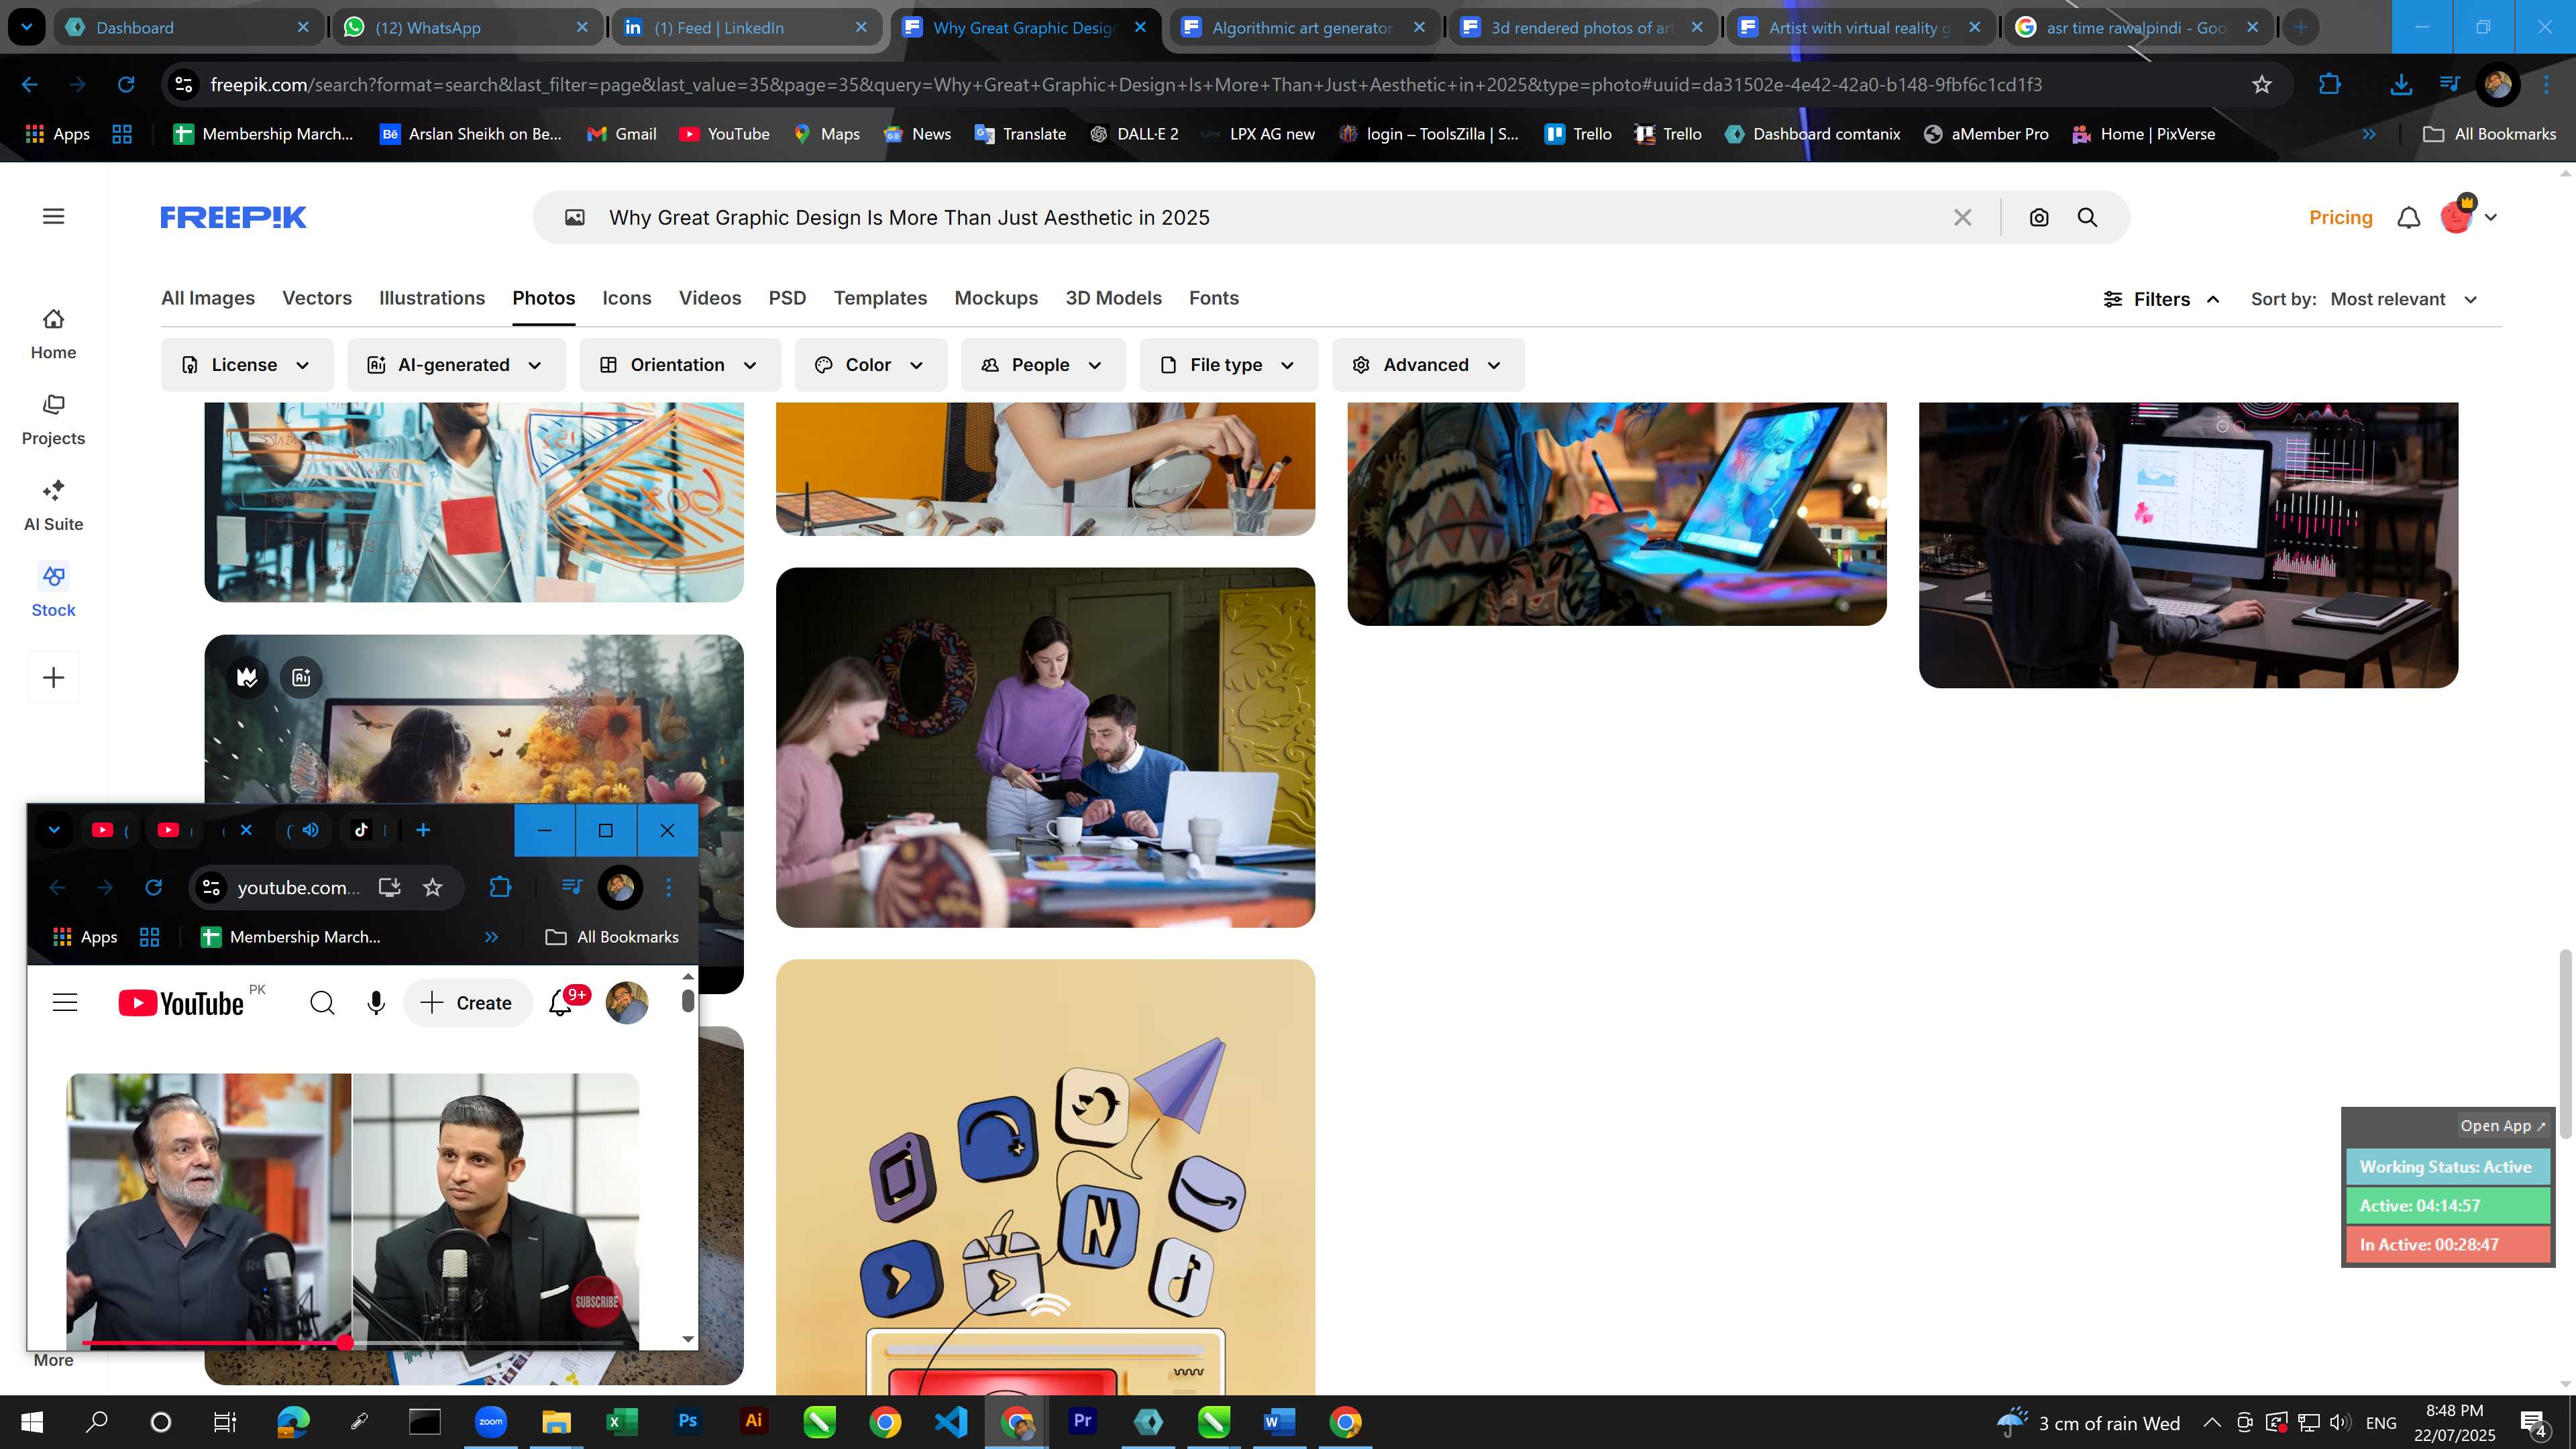This screenshot has width=2576, height=1449.
Task: Reload page in the YouTube window
Action: (153, 887)
